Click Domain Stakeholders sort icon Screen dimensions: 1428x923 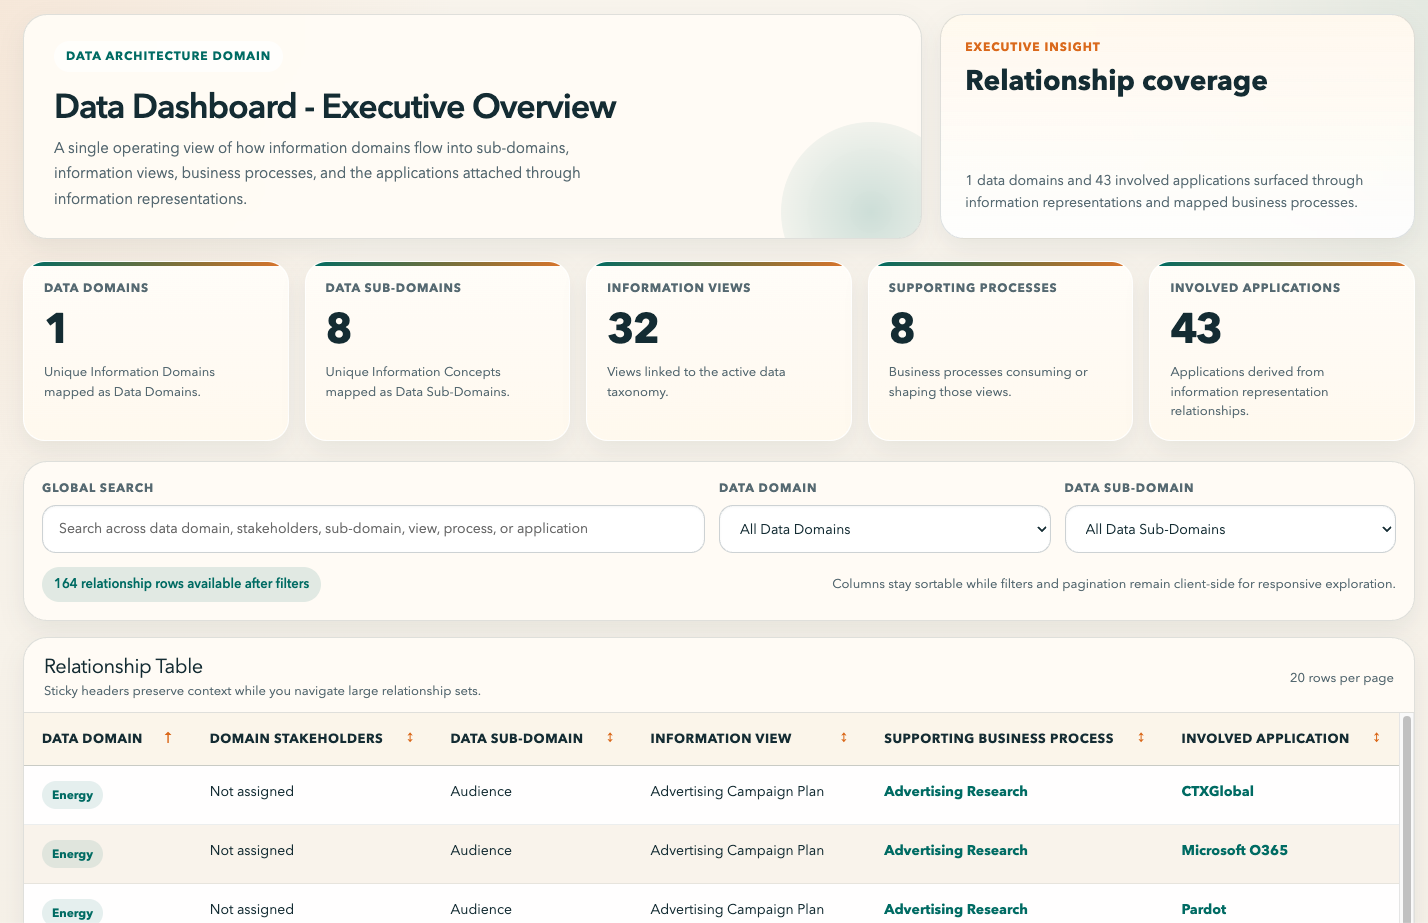coord(410,738)
